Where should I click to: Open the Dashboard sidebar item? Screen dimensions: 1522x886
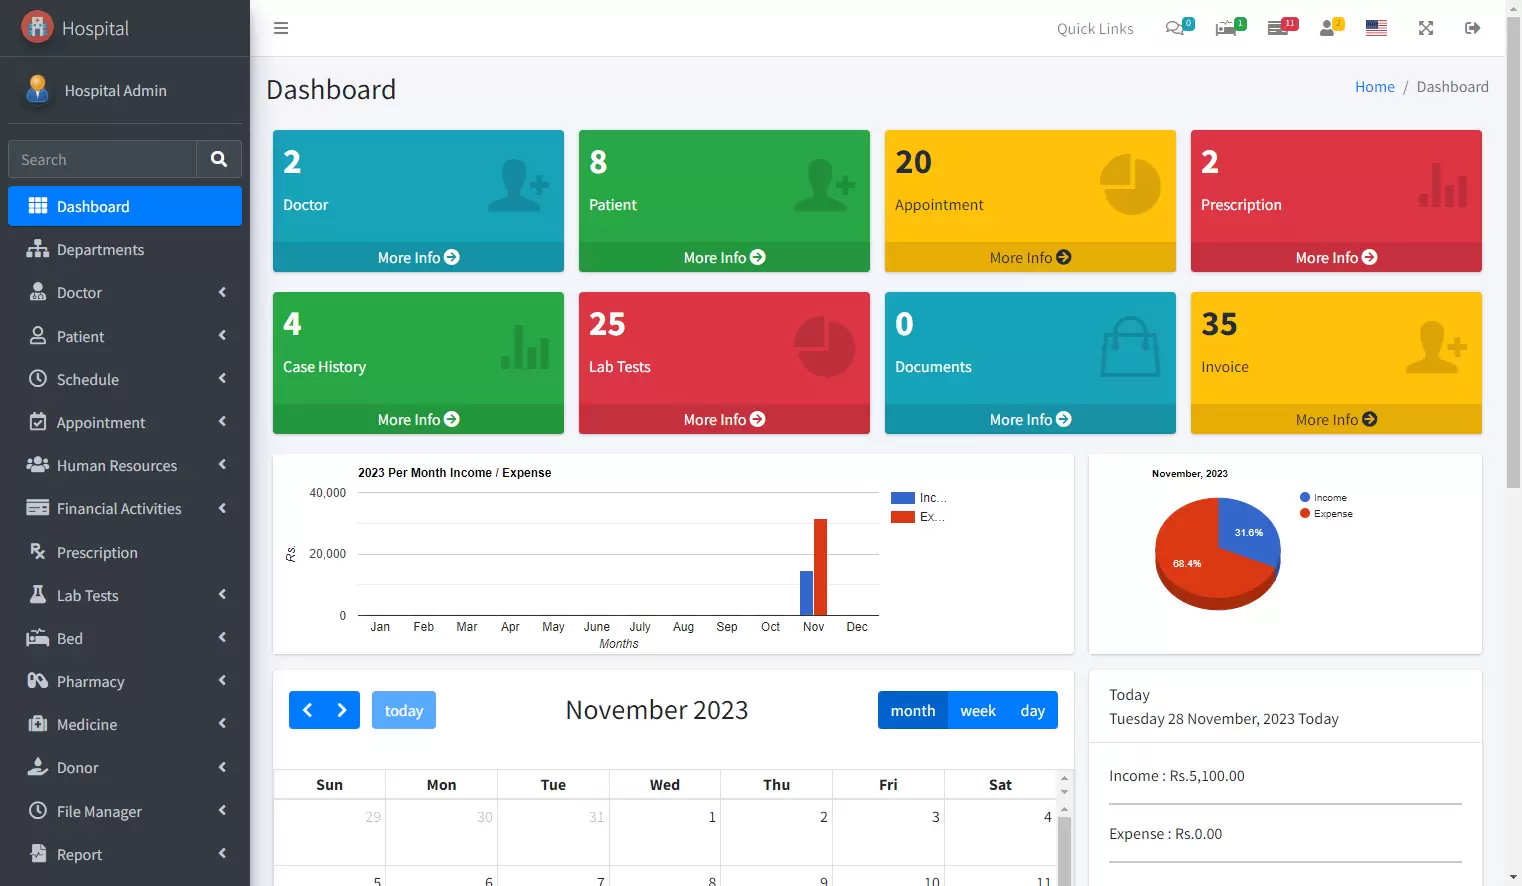pos(125,206)
